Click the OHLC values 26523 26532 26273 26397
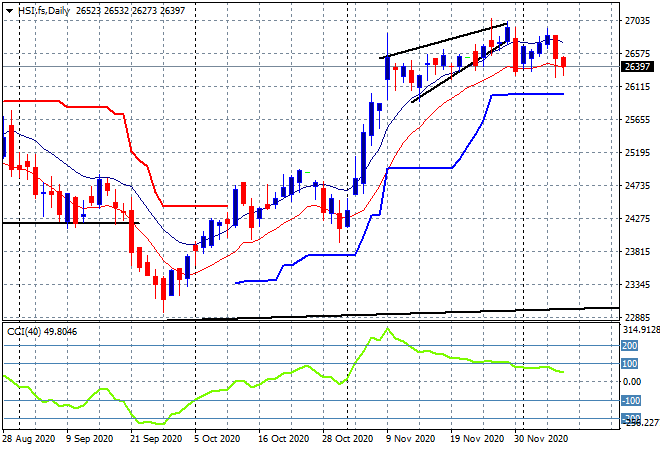The image size is (660, 450). tap(130, 11)
